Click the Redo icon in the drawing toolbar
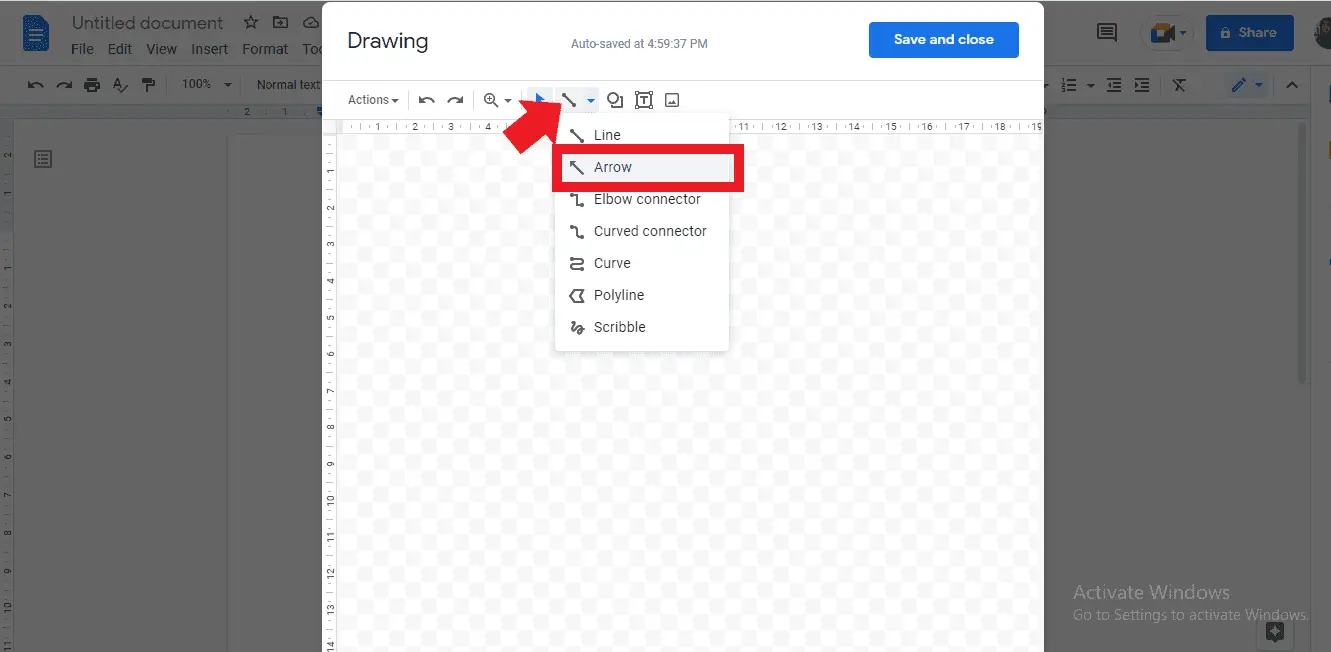 456,99
